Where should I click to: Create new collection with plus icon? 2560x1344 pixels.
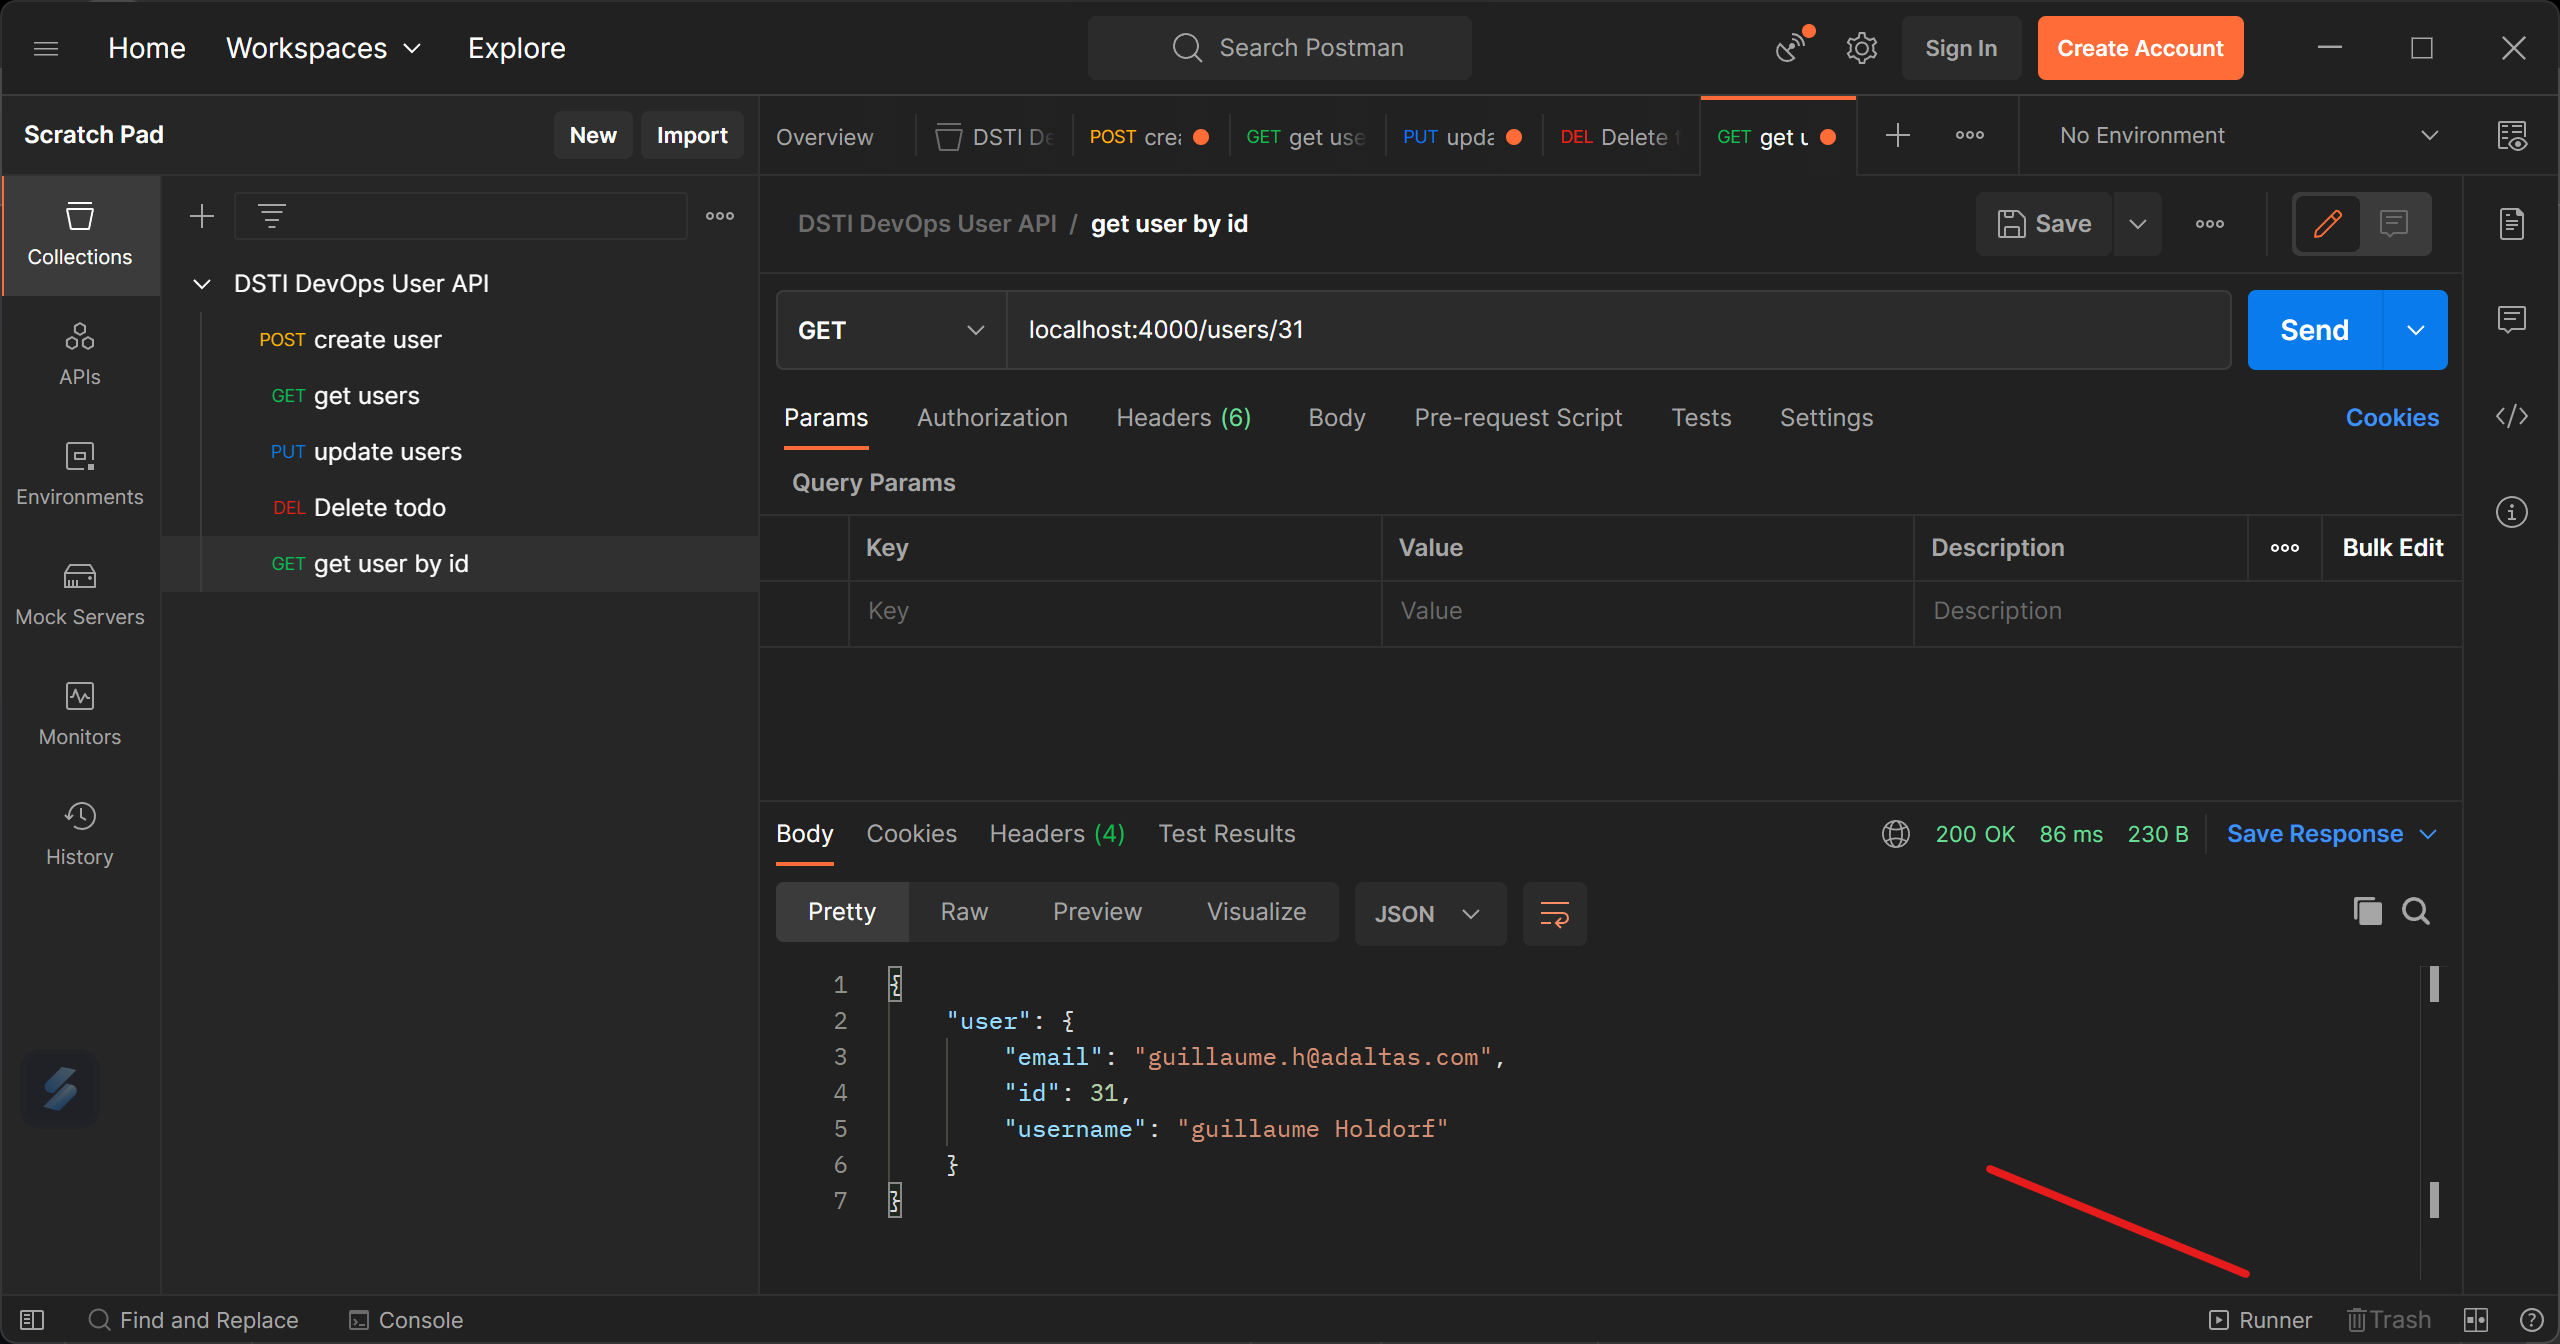point(202,216)
